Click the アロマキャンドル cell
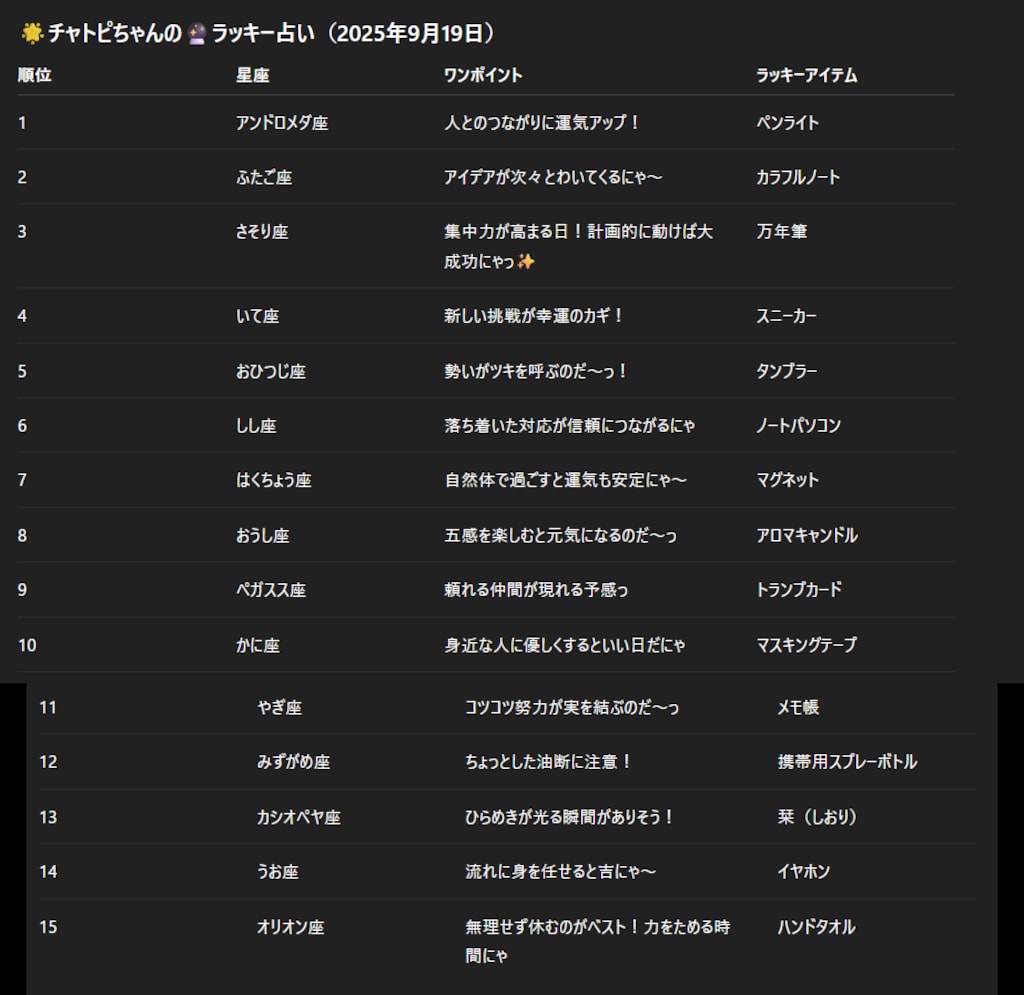The image size is (1024, 995). click(806, 535)
